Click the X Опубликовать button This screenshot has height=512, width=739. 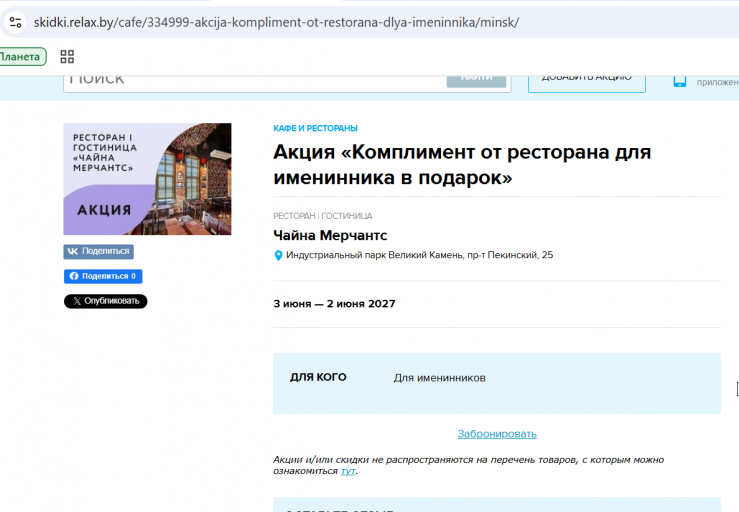106,301
